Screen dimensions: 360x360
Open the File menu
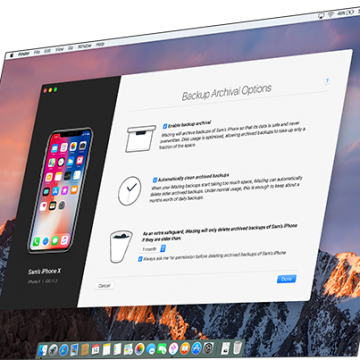37,52
